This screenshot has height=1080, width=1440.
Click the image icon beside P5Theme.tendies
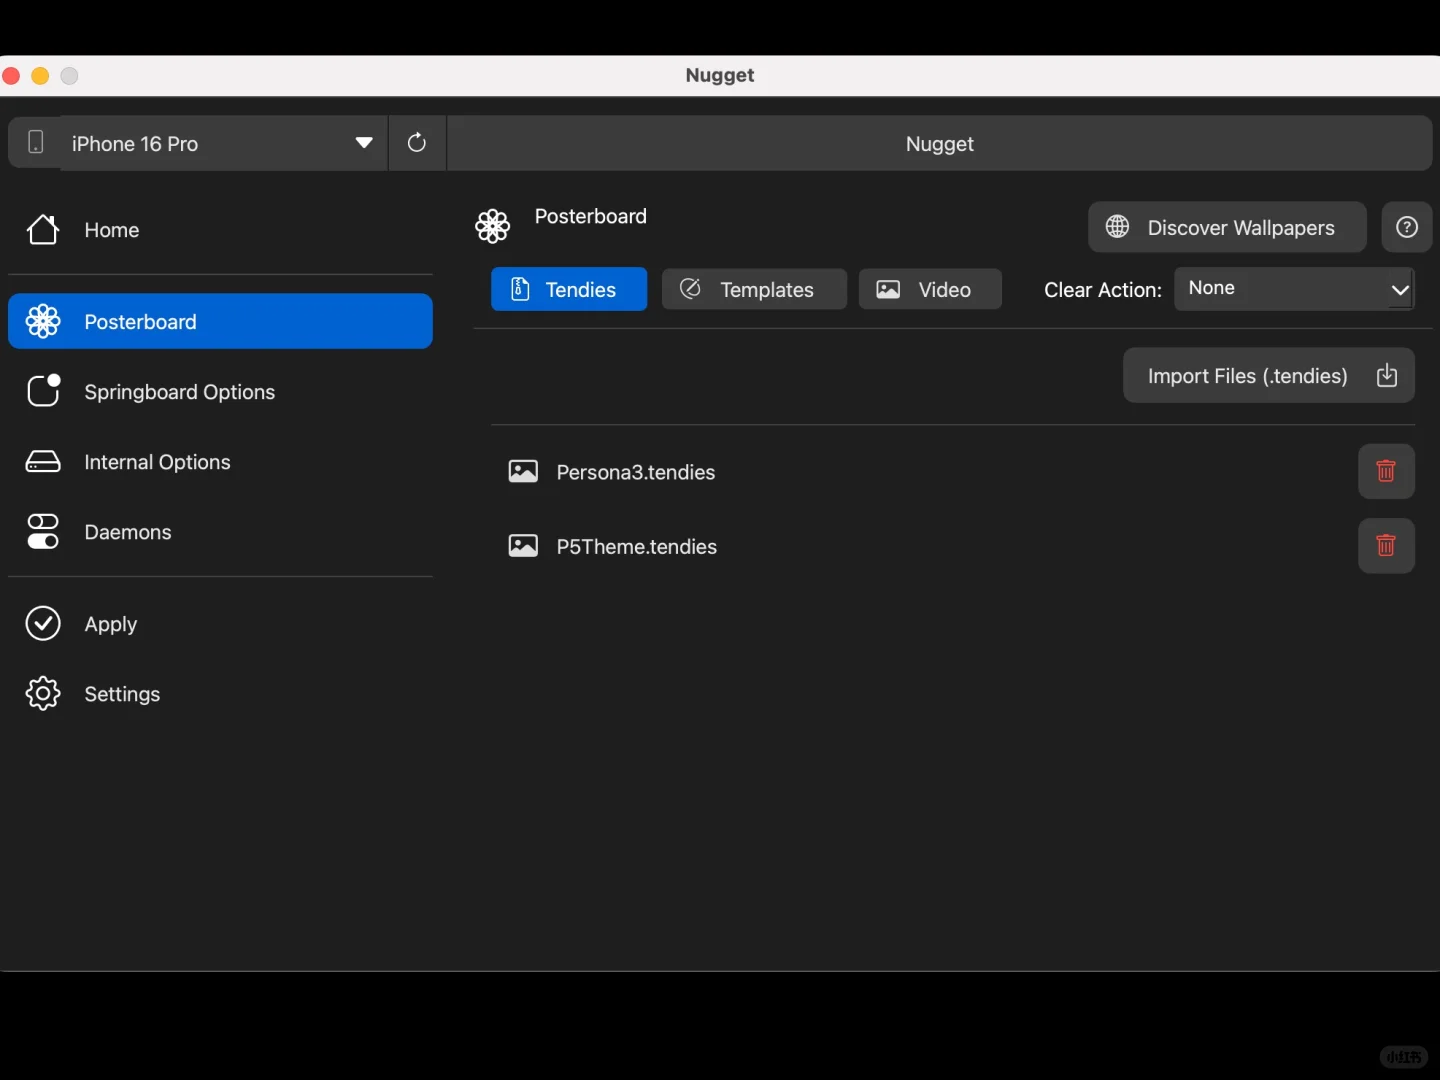523,546
